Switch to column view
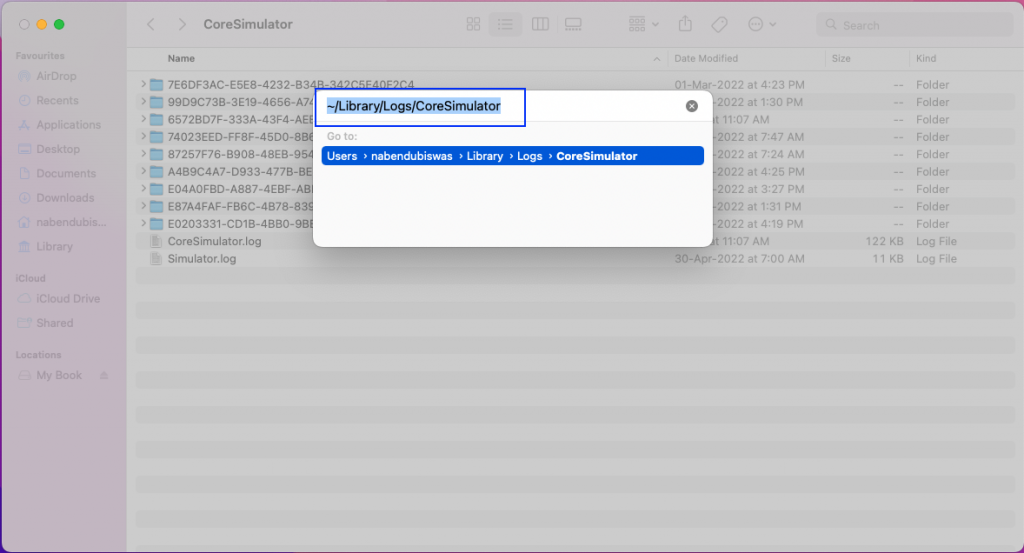The width and height of the screenshot is (1024, 553). coord(540,25)
